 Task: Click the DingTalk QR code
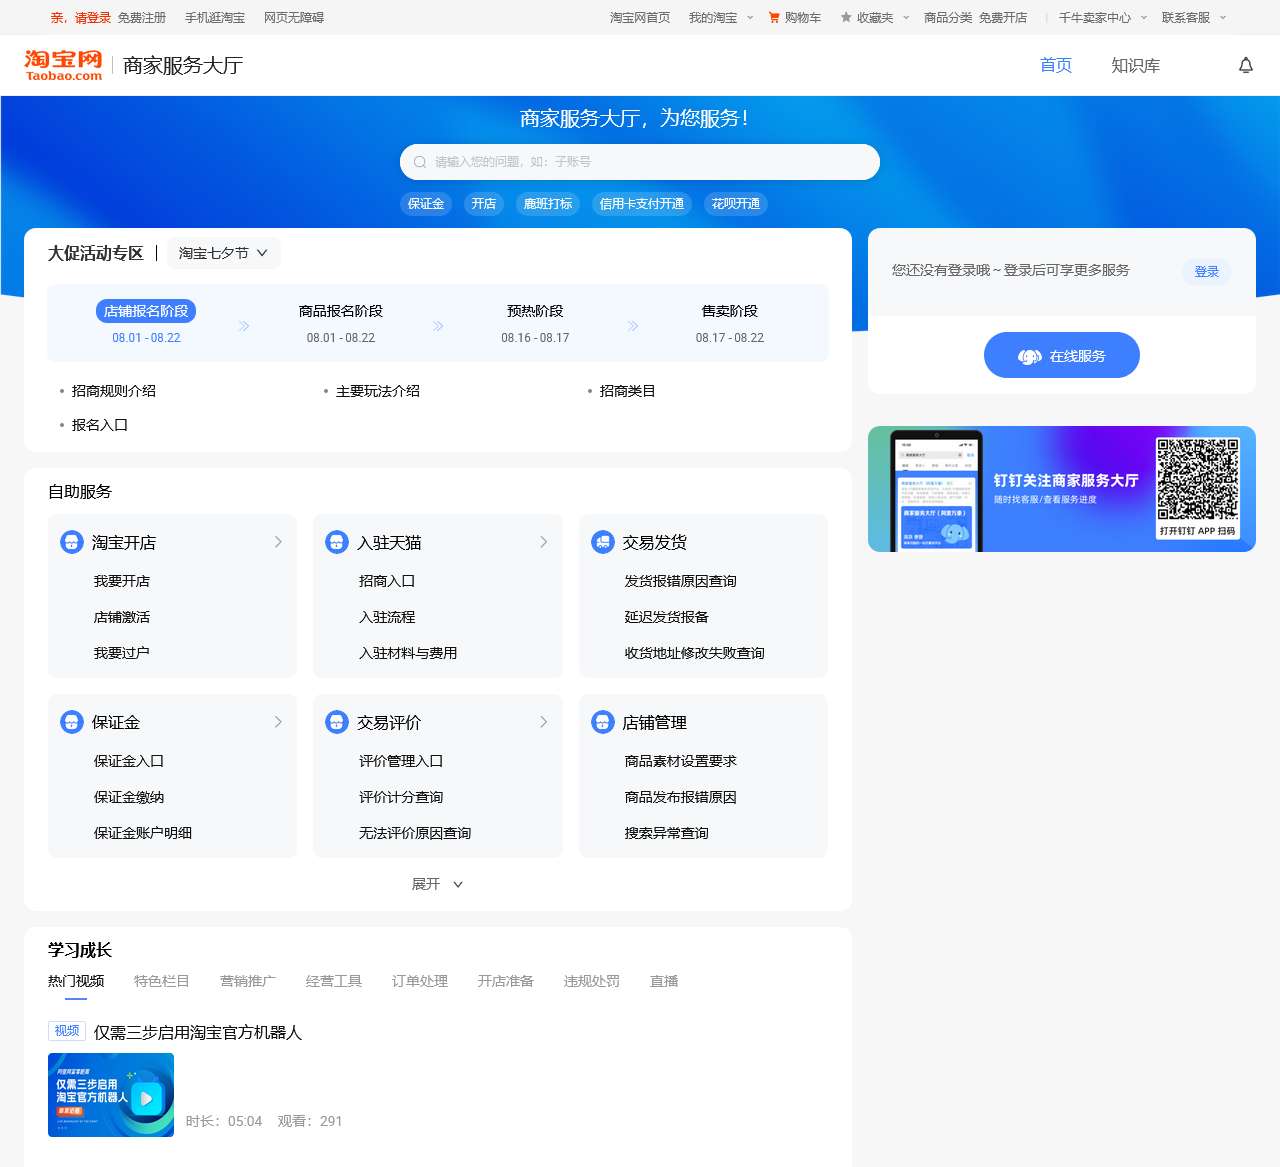pos(1198,480)
